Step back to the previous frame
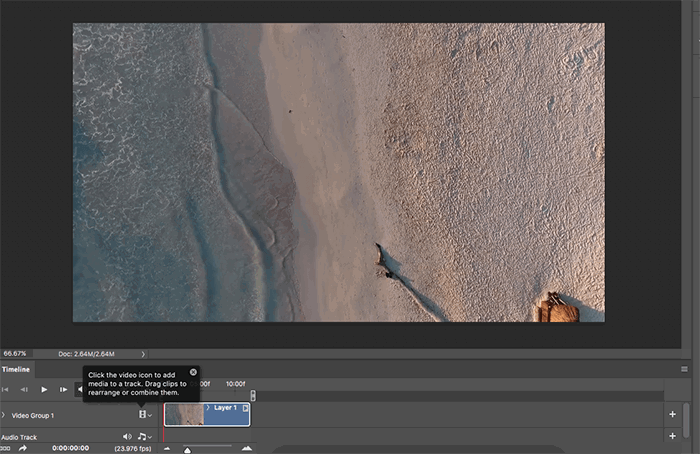Viewport: 700px width, 454px height. coord(24,390)
